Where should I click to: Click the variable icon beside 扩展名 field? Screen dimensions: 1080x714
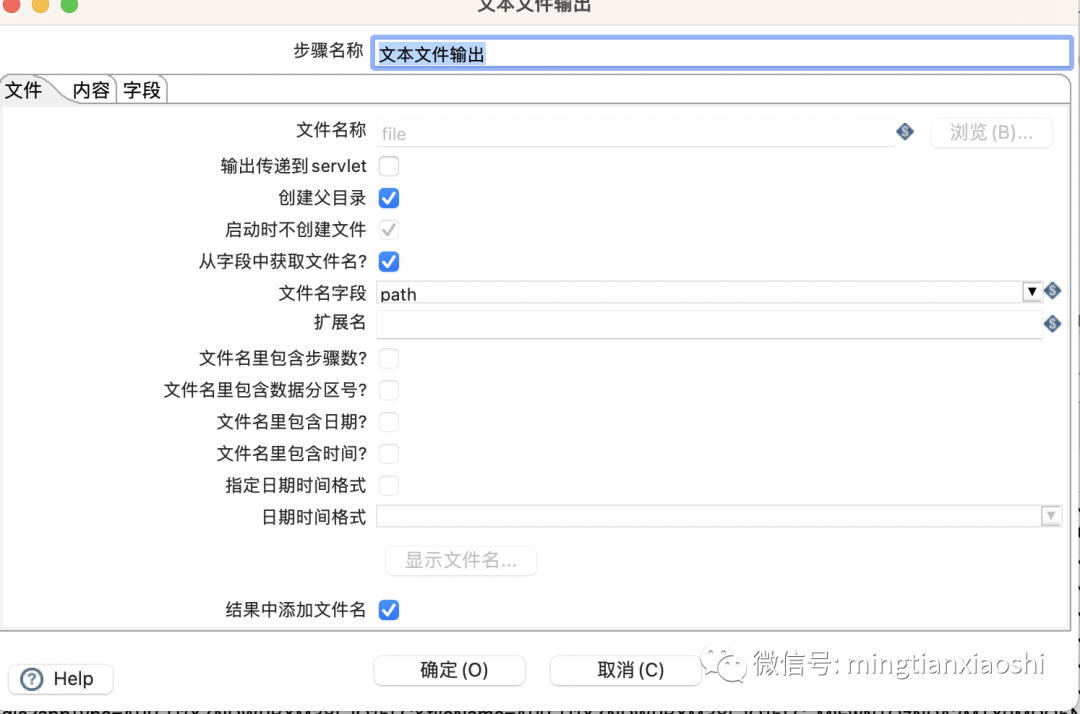pos(1052,324)
